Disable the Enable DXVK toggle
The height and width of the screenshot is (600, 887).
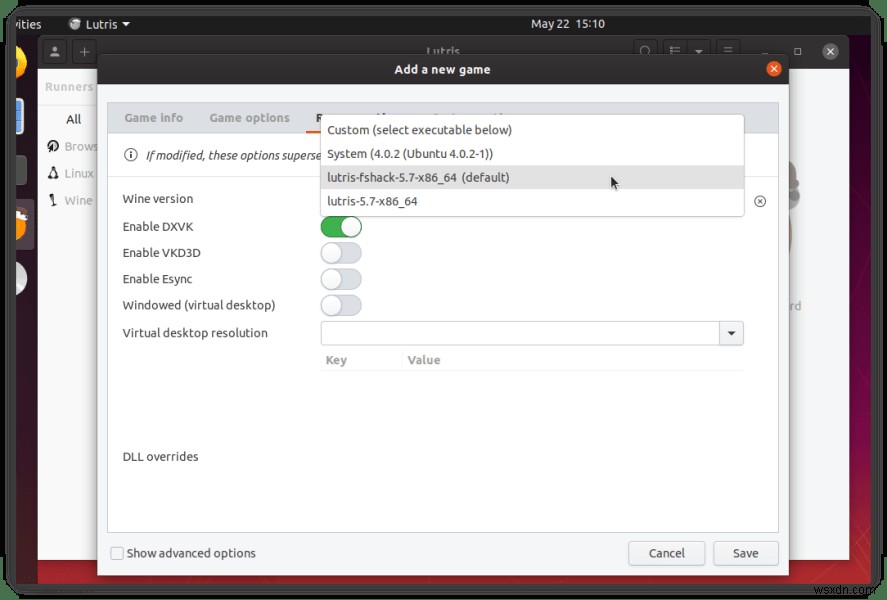(x=343, y=227)
